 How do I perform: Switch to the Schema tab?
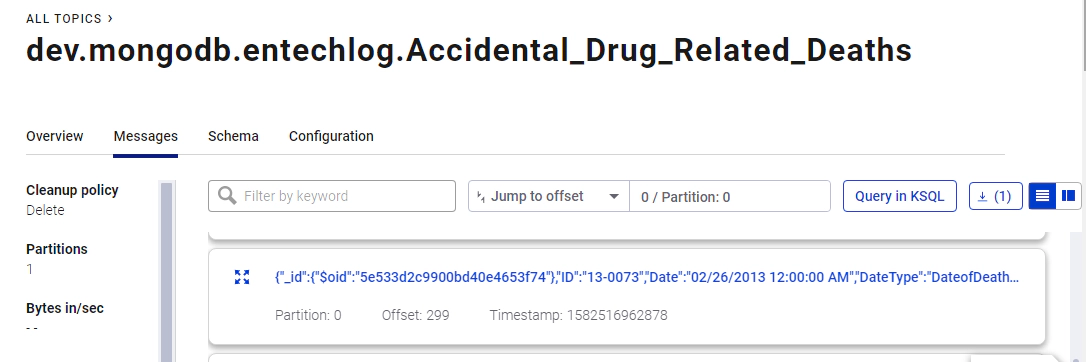pos(233,136)
